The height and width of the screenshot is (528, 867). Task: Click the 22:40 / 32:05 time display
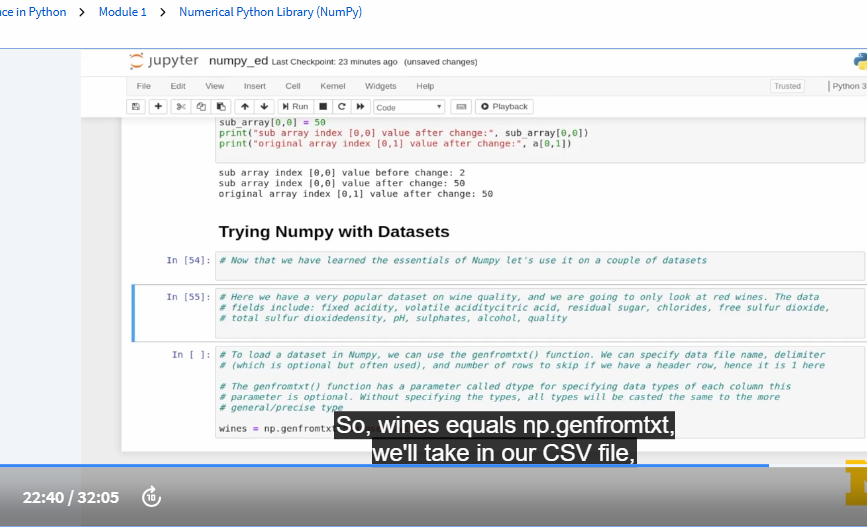71,498
